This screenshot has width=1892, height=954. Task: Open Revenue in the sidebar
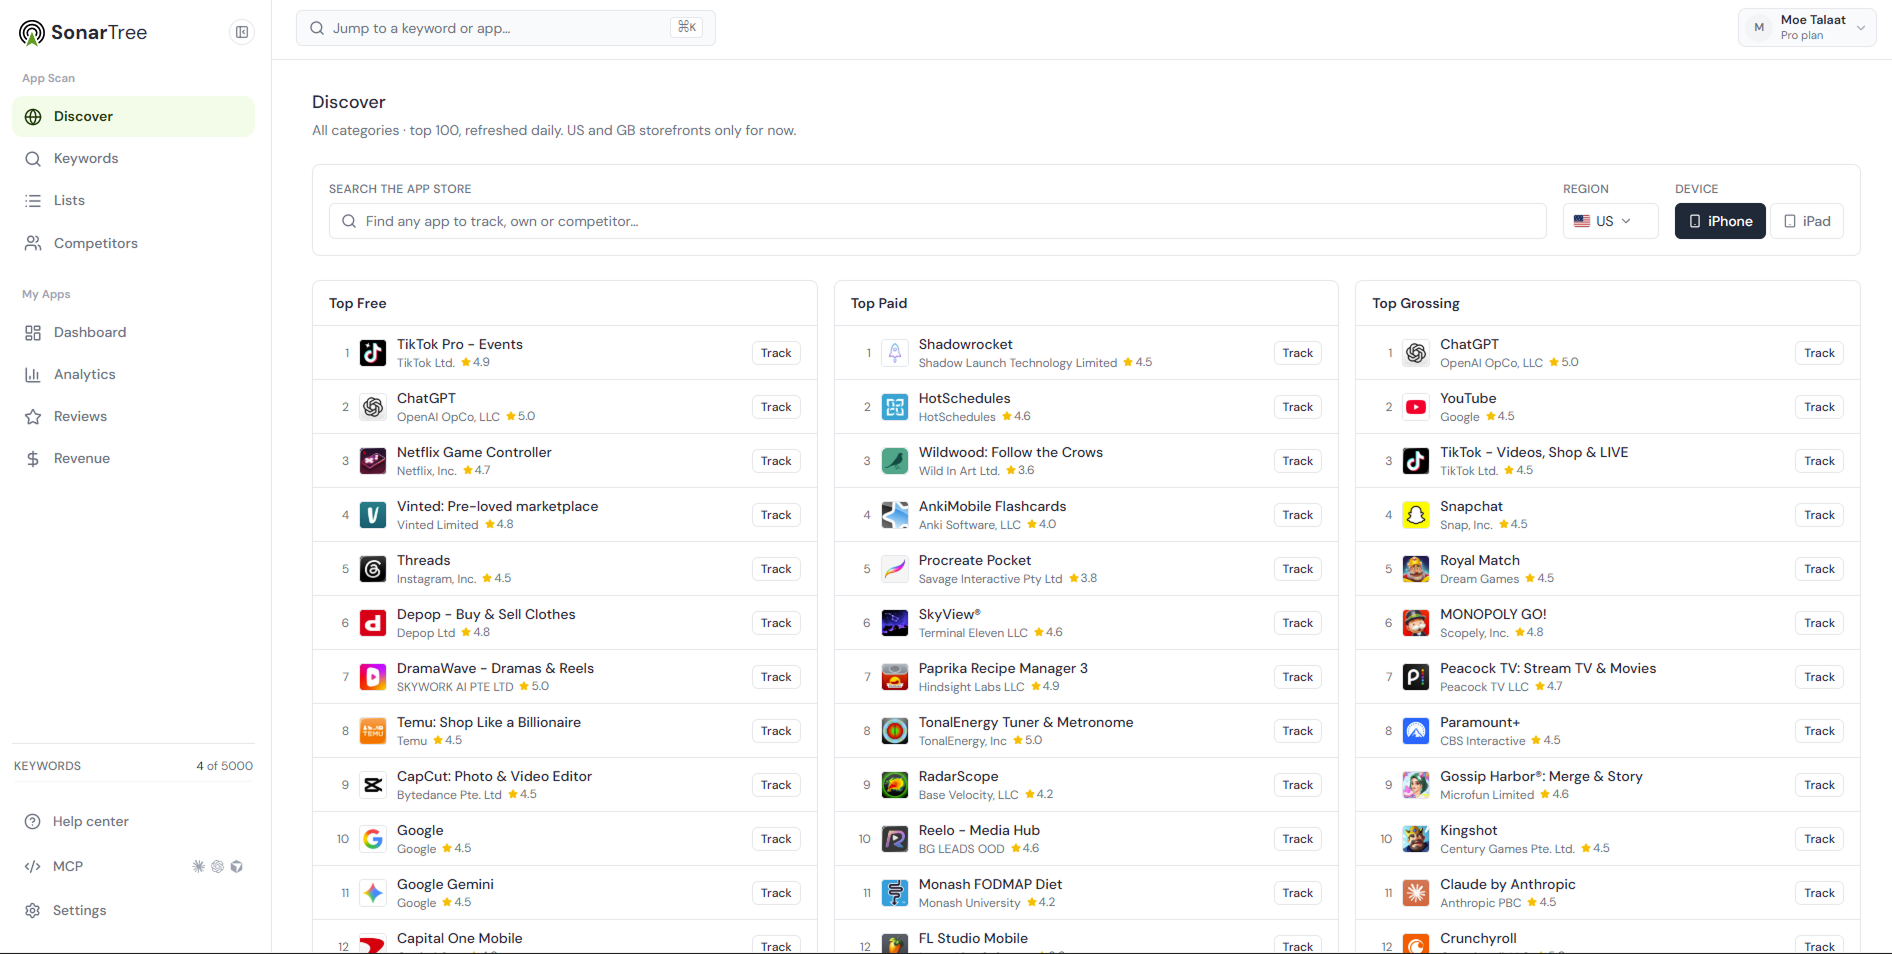[133, 458]
